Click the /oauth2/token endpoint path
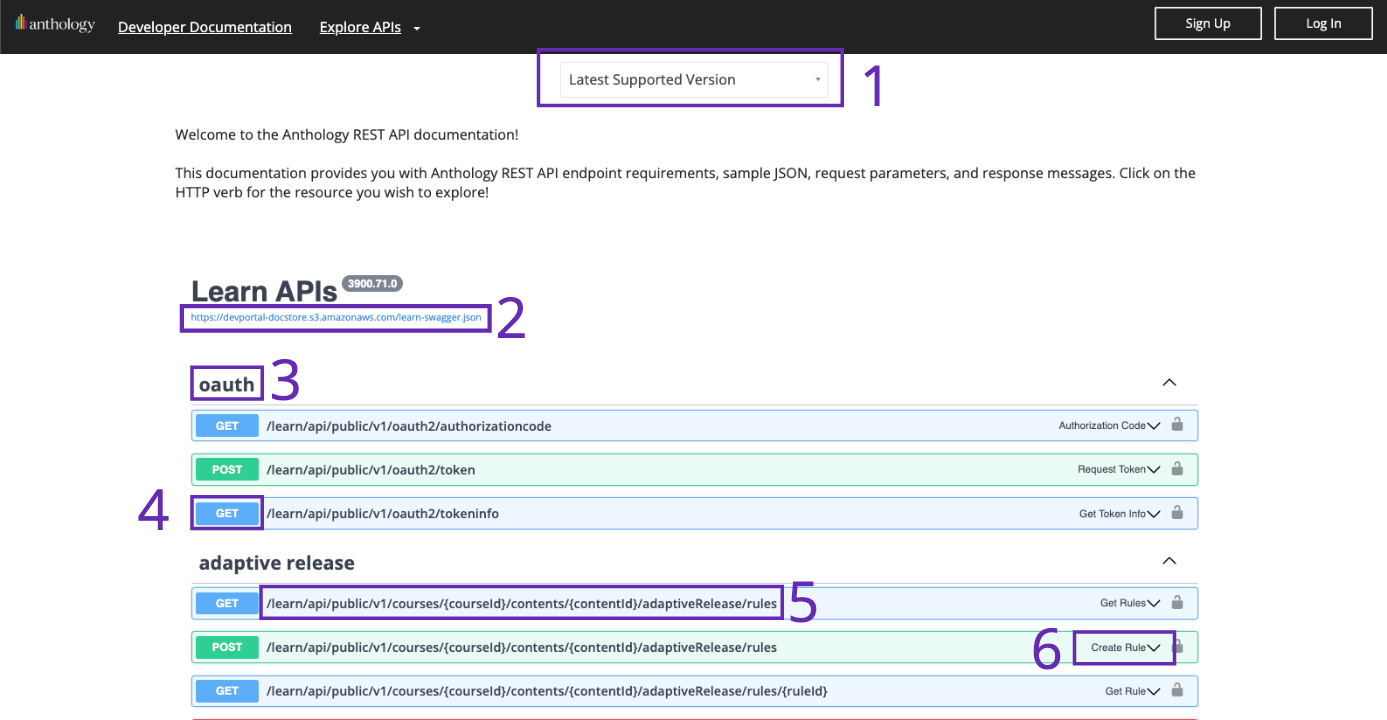Viewport: 1387px width, 720px height. 371,470
